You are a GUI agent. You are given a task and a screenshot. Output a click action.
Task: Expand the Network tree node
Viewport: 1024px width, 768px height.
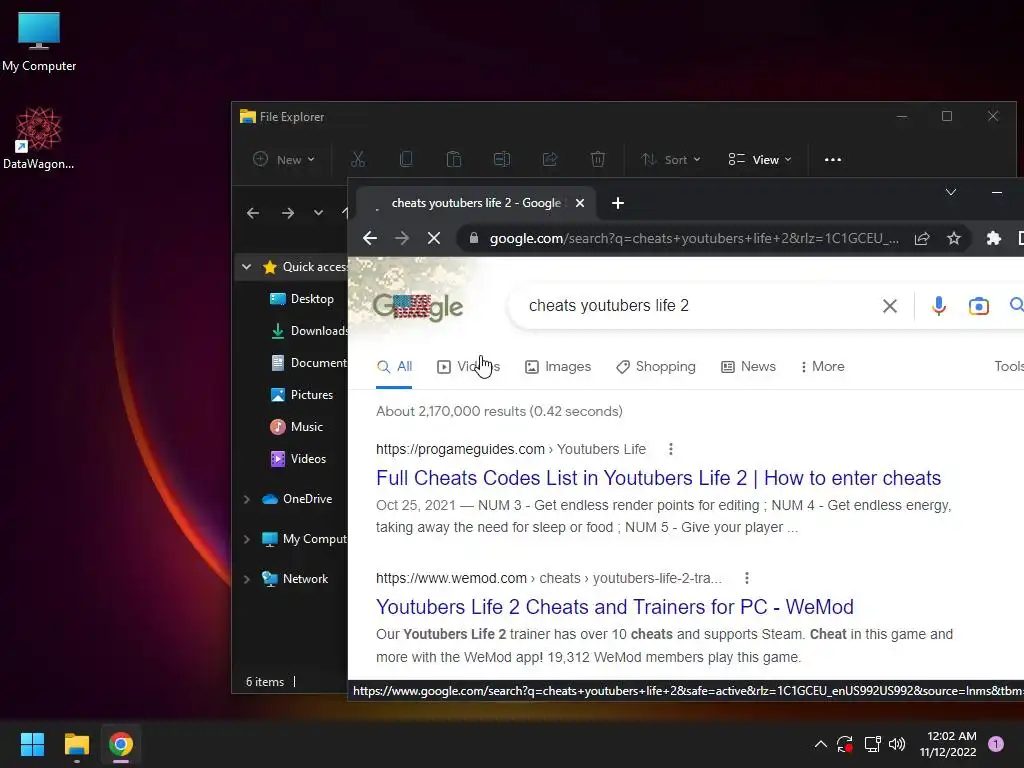pyautogui.click(x=246, y=579)
